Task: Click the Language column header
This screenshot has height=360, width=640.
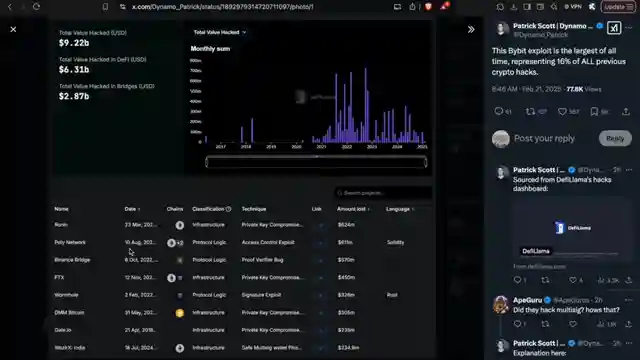Action: tap(400, 209)
